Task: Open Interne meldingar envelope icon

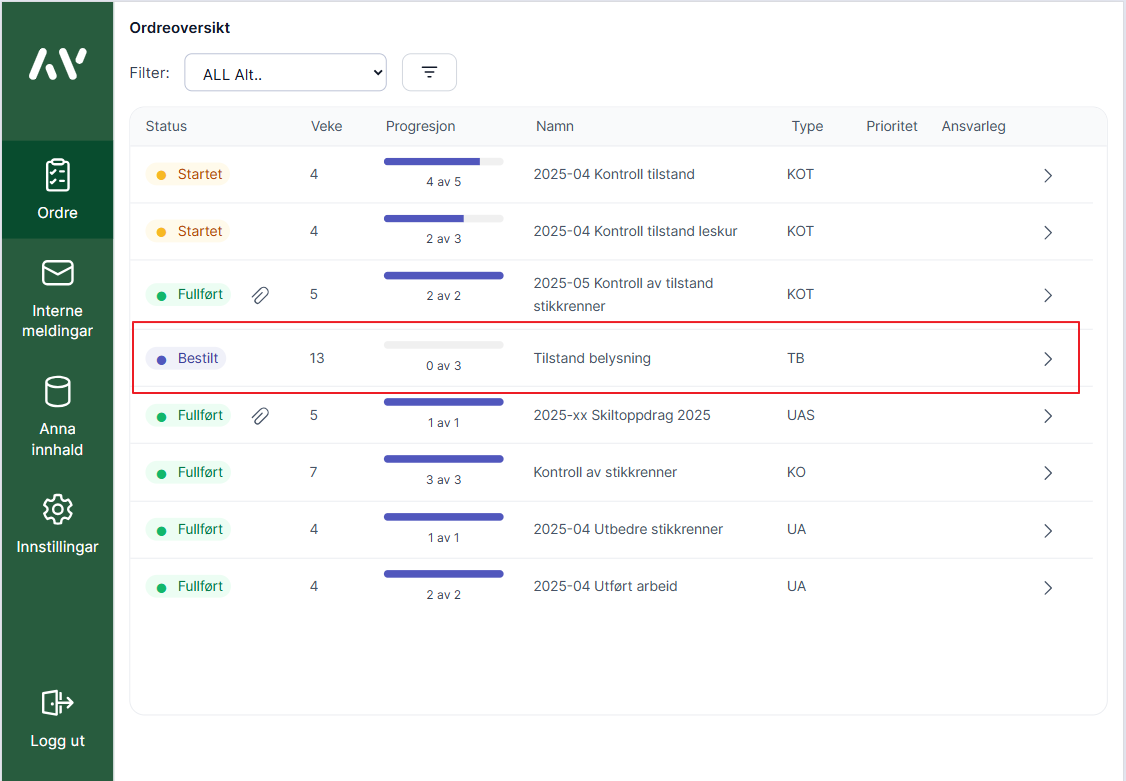Action: pos(57,273)
